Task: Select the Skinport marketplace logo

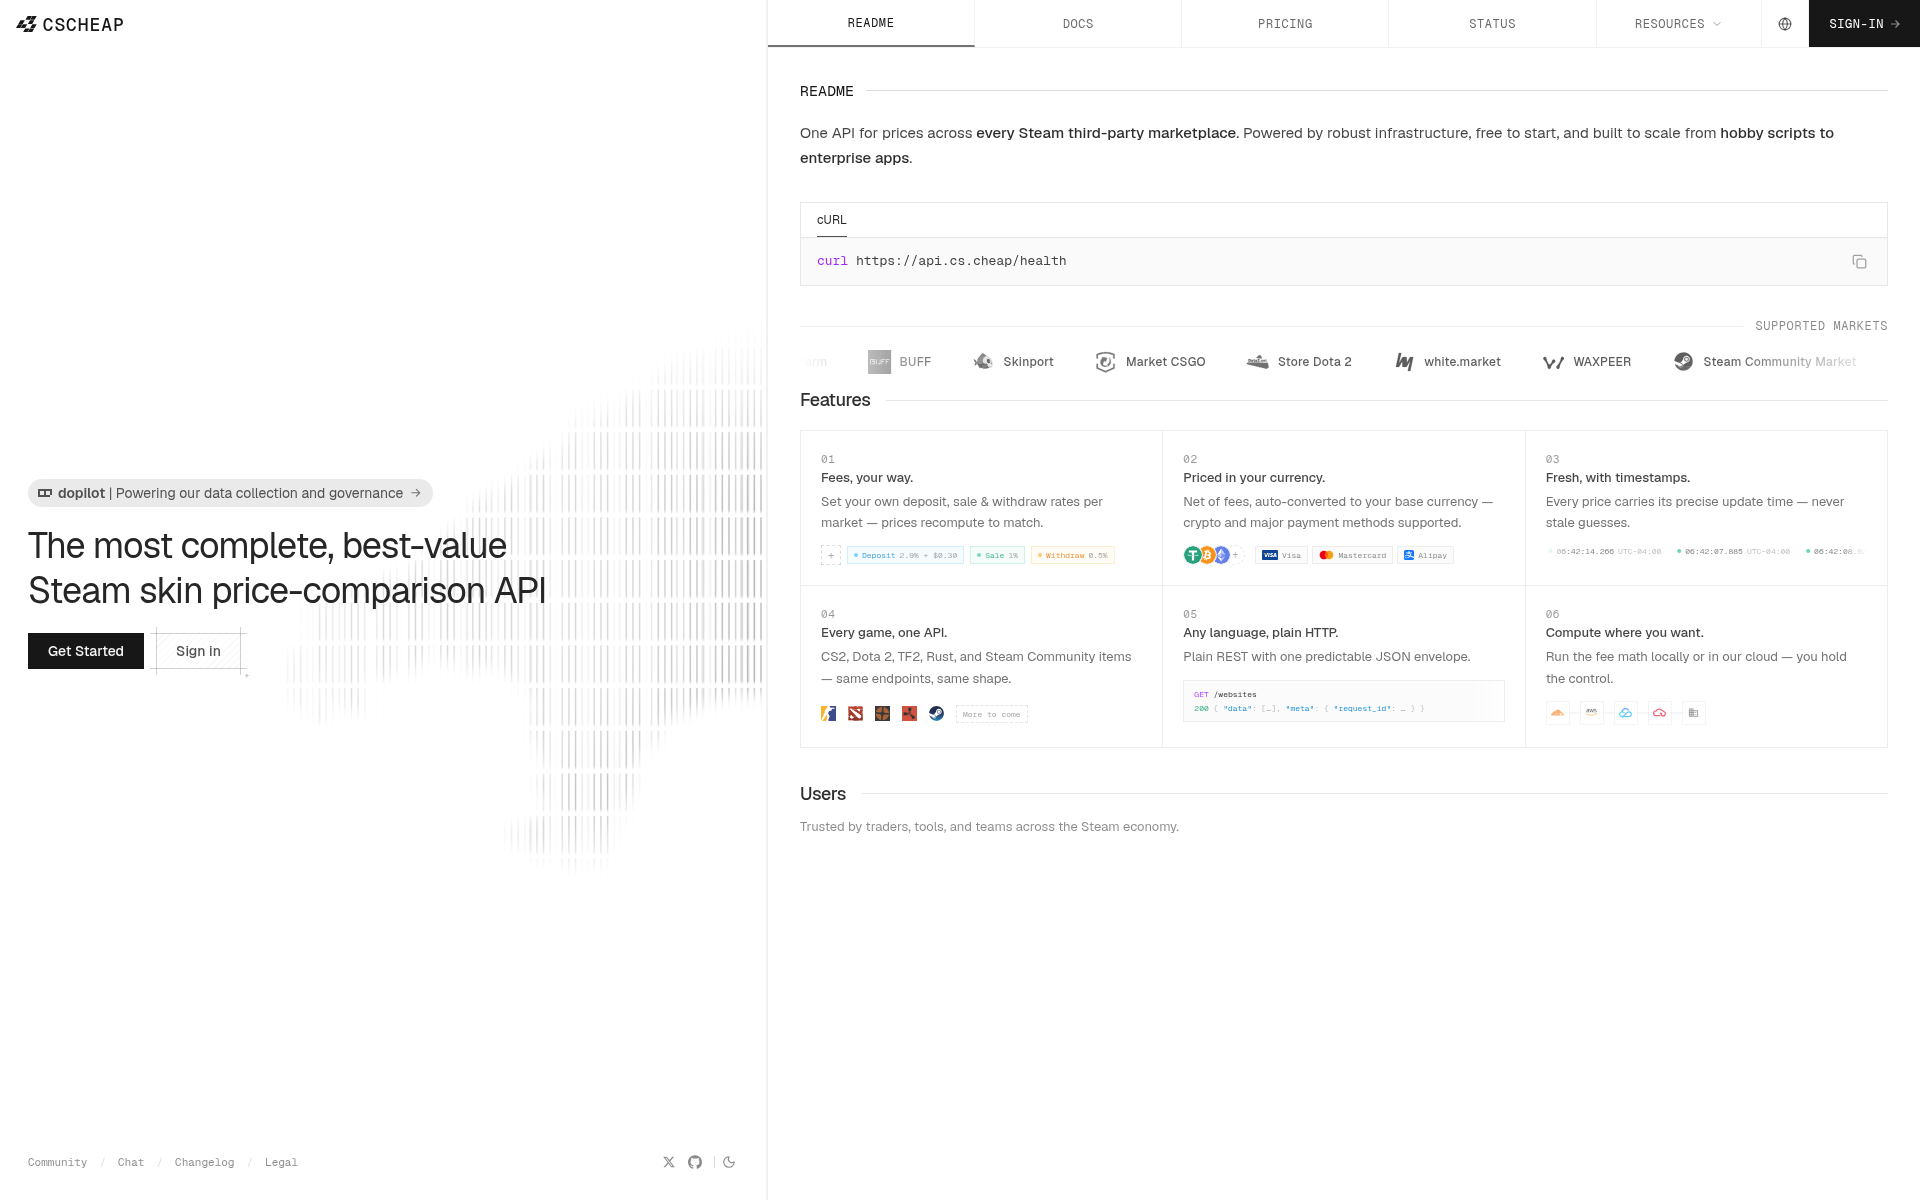Action: point(1013,362)
